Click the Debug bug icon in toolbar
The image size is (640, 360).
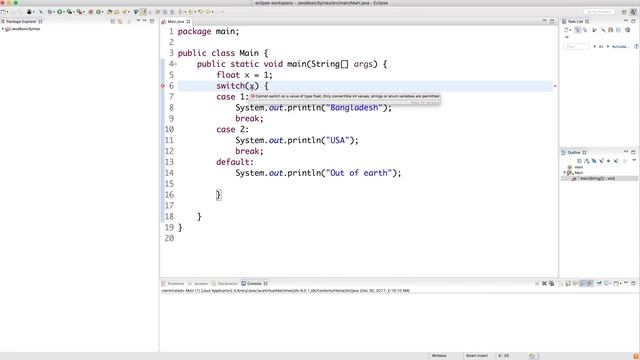(49, 12)
